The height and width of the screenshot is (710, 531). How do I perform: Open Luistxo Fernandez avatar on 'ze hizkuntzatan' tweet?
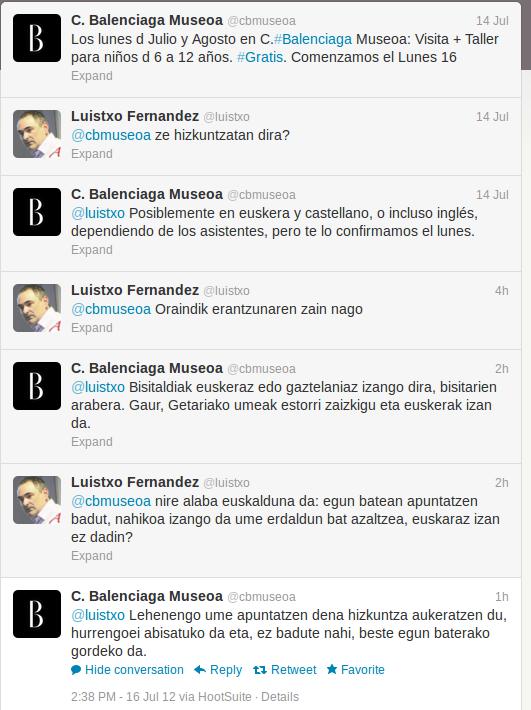pos(37,134)
